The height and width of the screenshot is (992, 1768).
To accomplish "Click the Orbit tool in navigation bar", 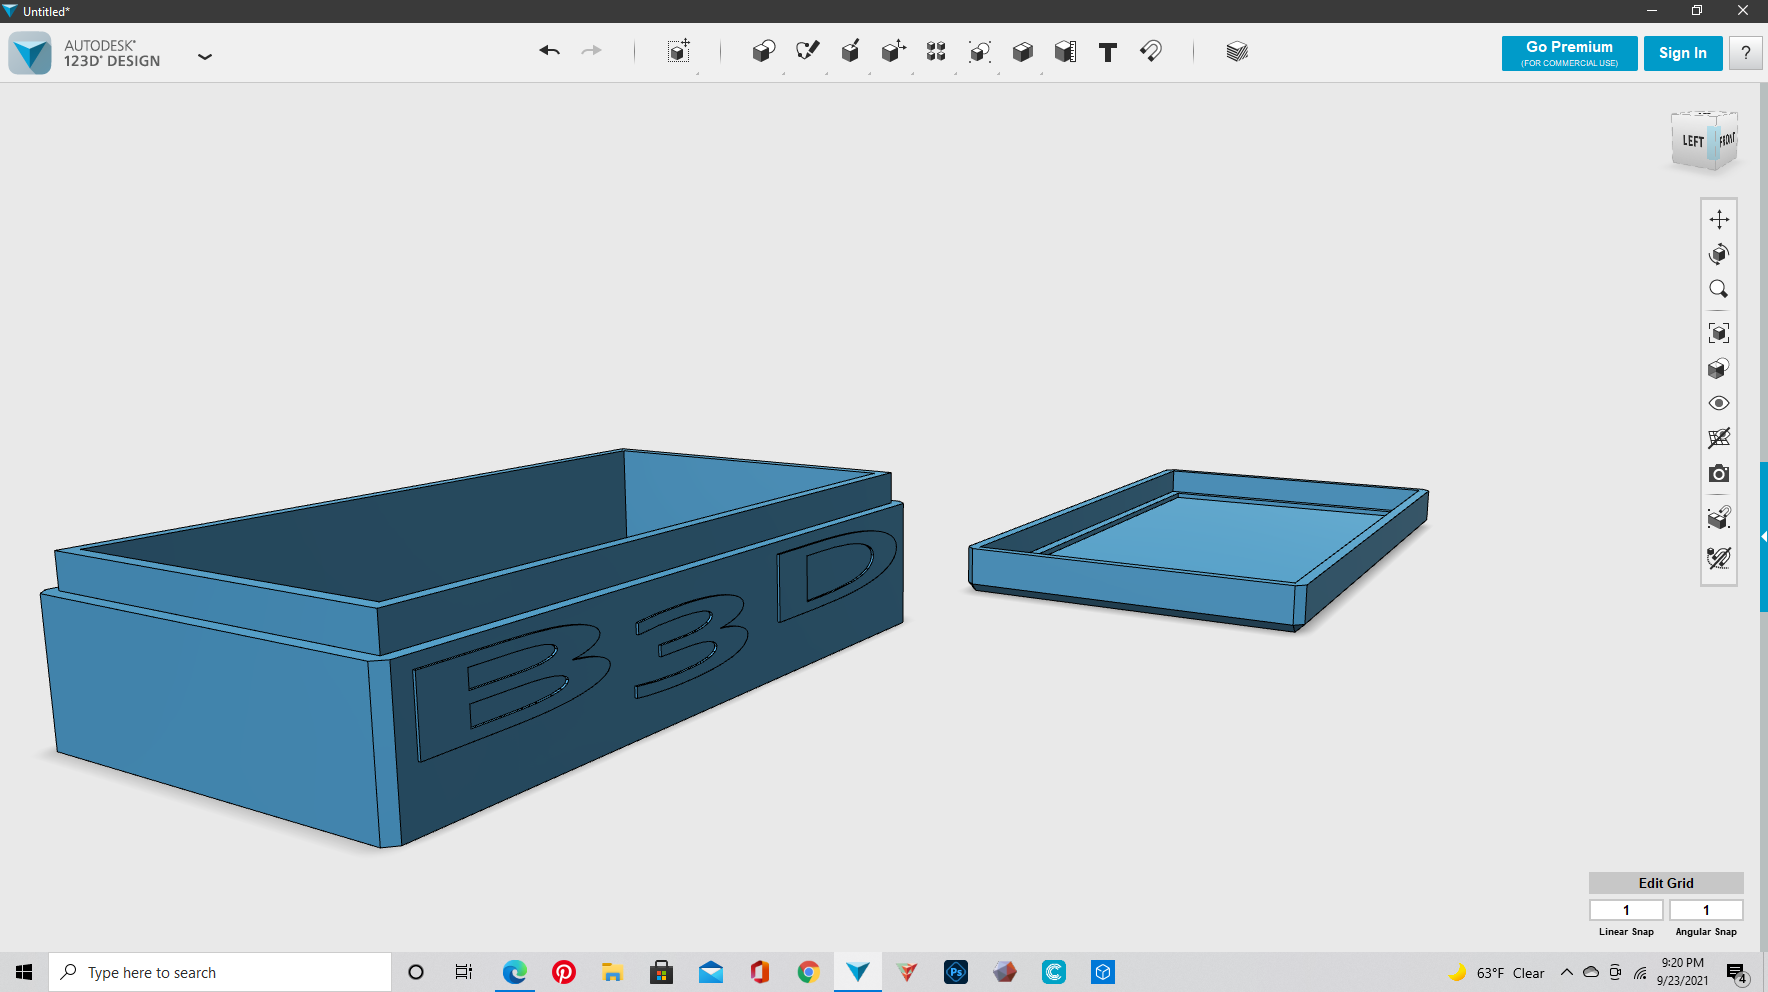I will click(x=1719, y=254).
